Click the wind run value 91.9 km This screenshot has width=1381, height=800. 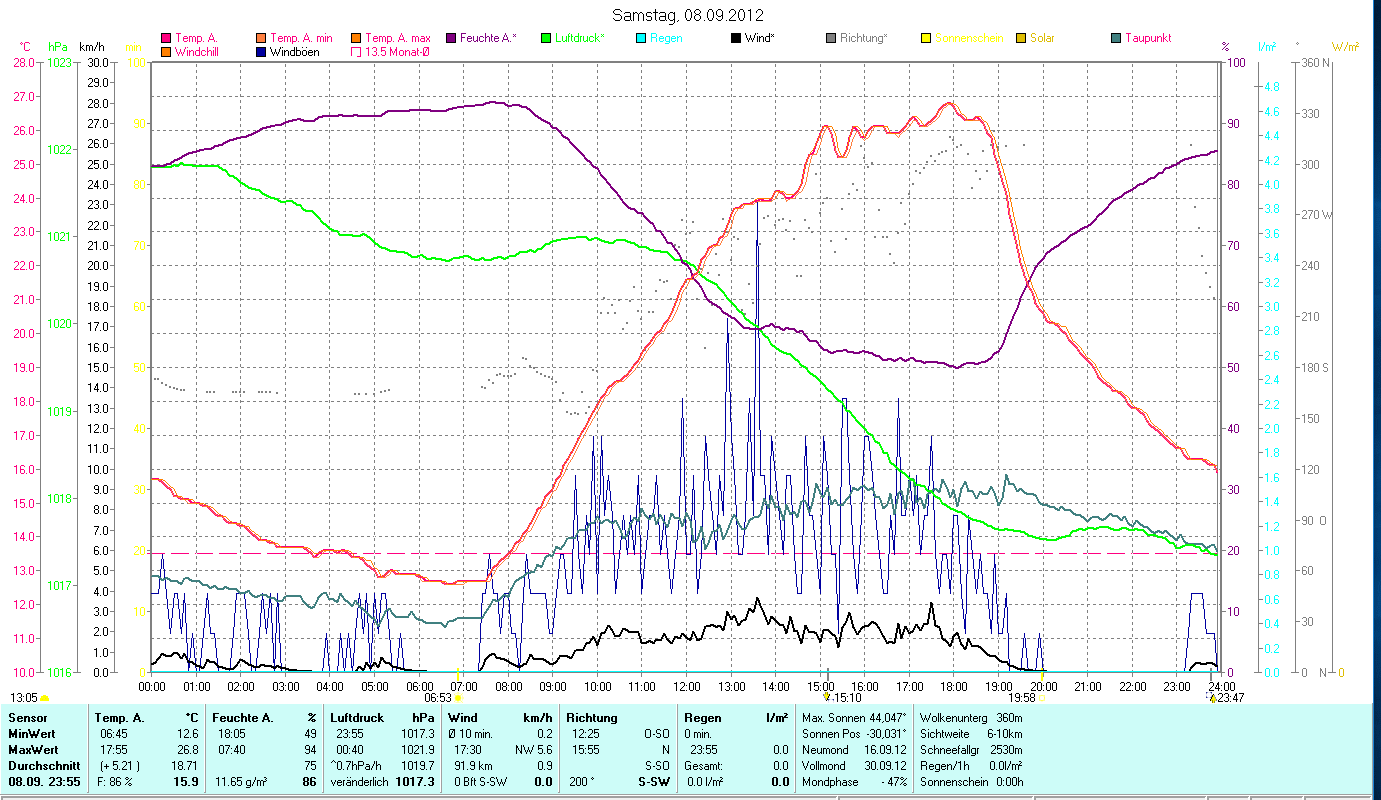[x=474, y=765]
